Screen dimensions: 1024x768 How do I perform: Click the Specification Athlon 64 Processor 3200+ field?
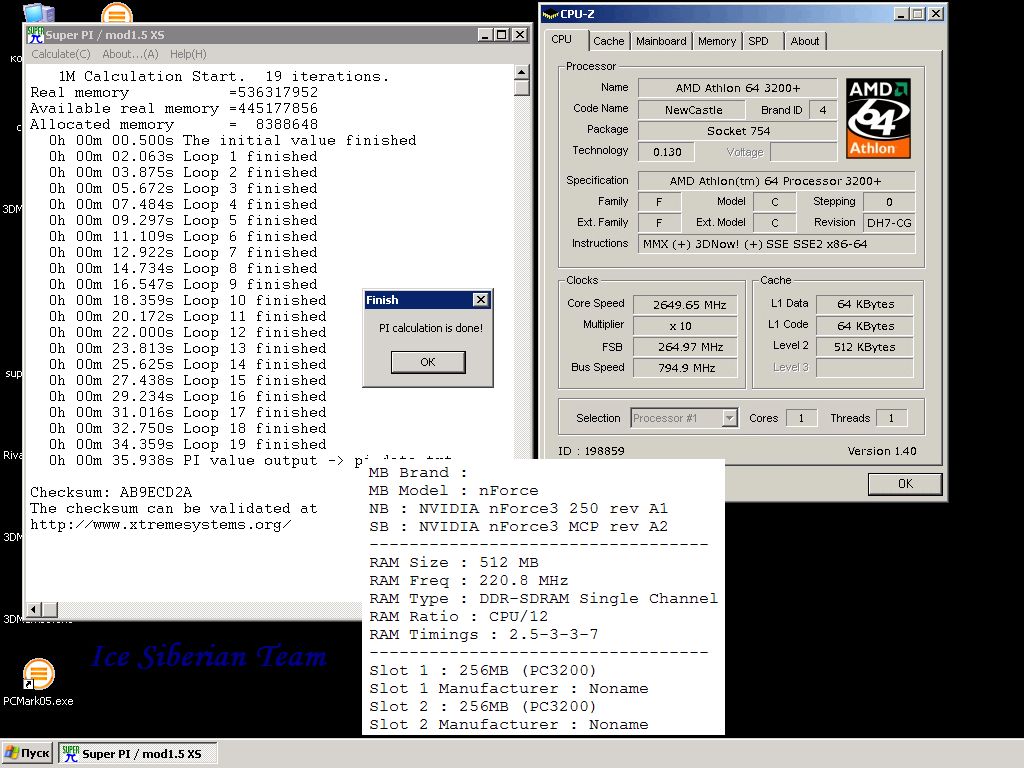(x=776, y=181)
